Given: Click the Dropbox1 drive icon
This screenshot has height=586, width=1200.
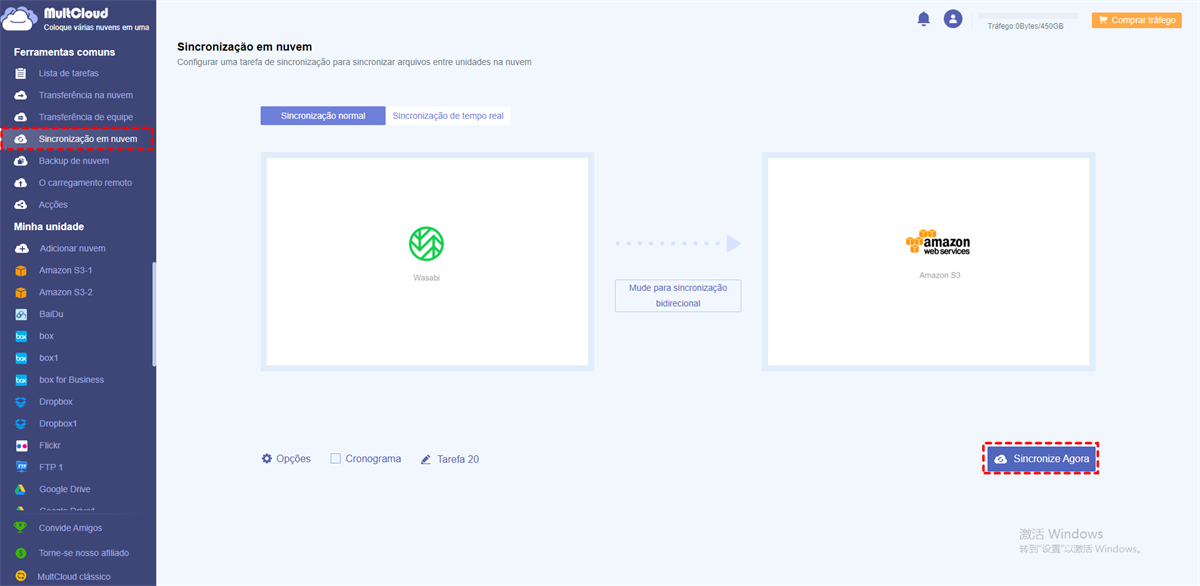Looking at the screenshot, I should [21, 424].
